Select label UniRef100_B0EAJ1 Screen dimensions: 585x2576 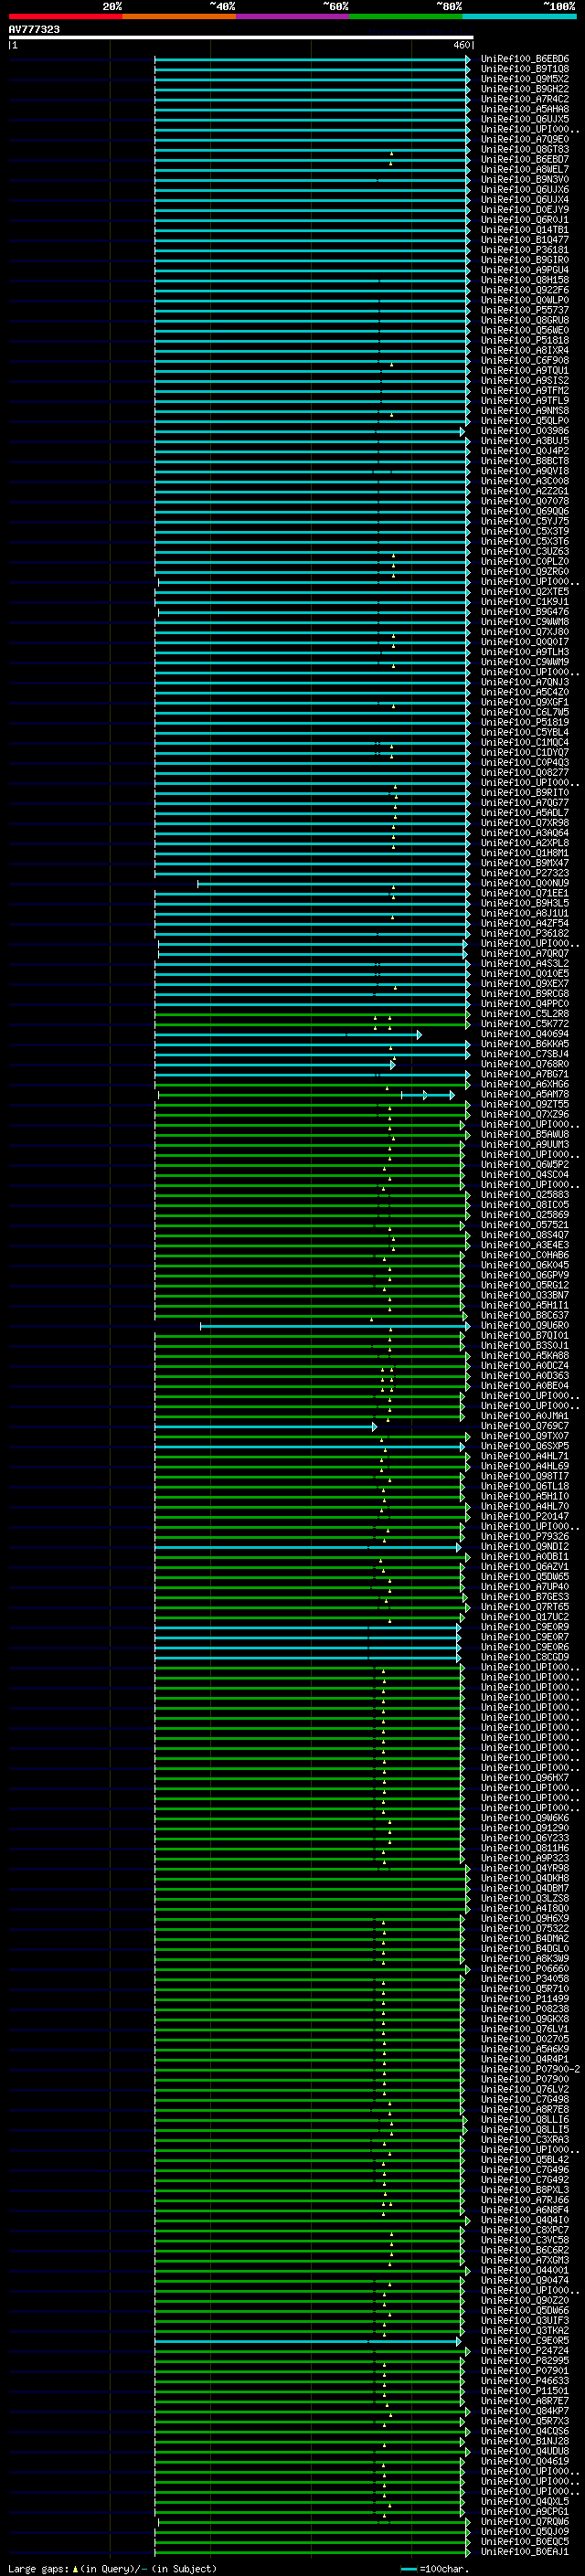[x=525, y=2551]
